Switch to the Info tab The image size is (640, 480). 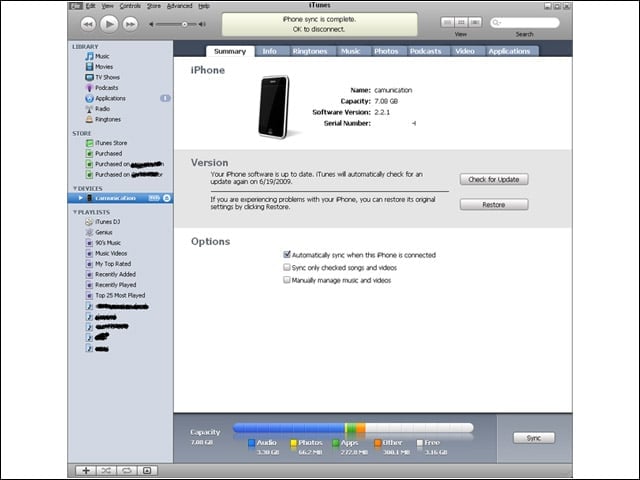269,51
